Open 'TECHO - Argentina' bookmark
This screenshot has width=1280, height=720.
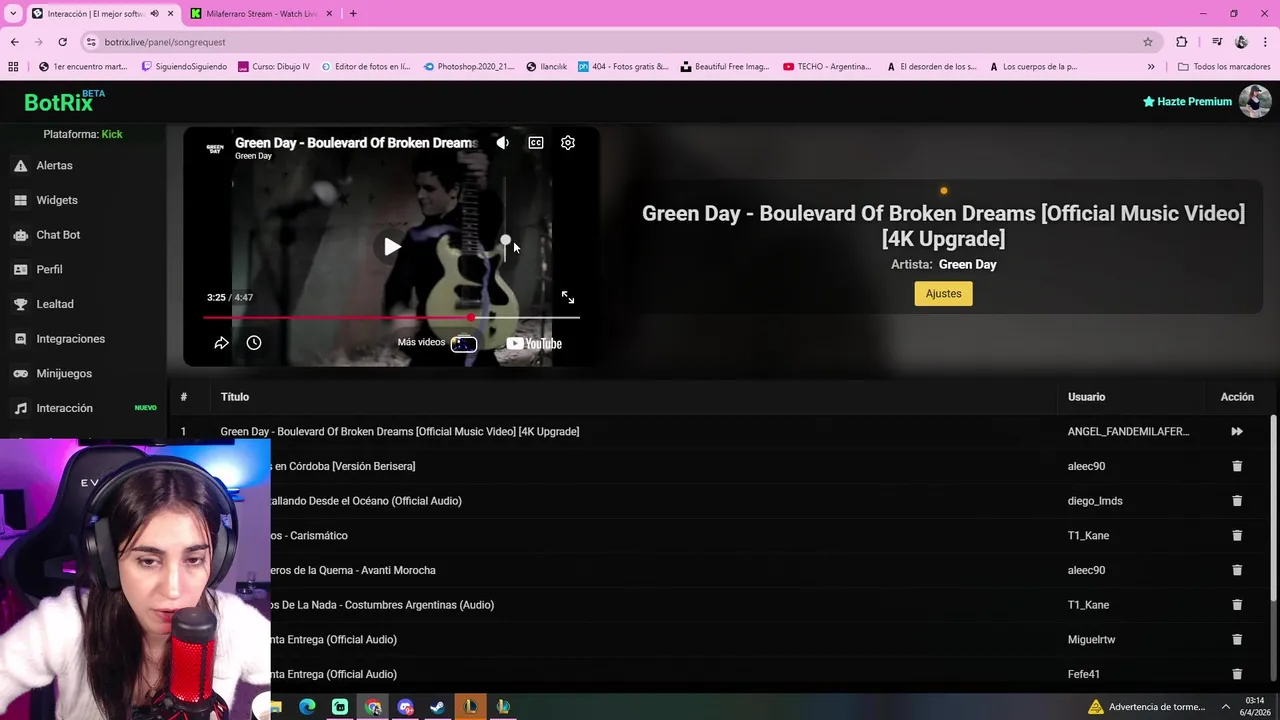click(x=827, y=67)
